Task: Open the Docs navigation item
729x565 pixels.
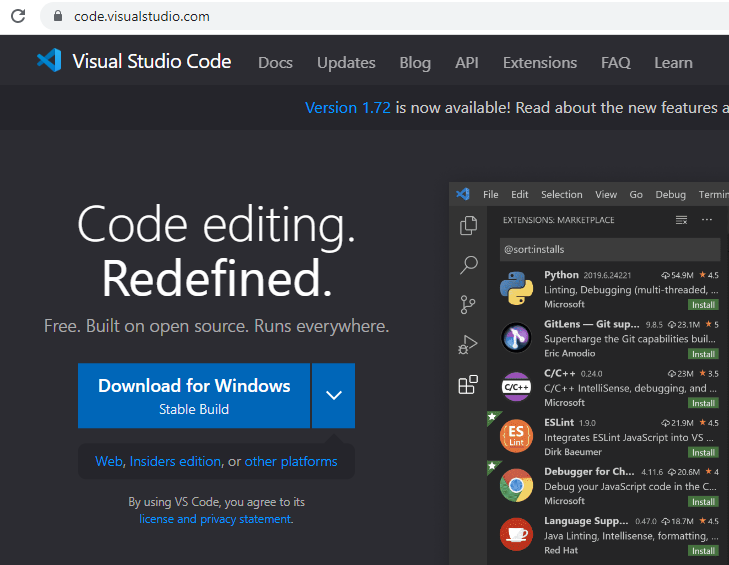Action: click(275, 62)
